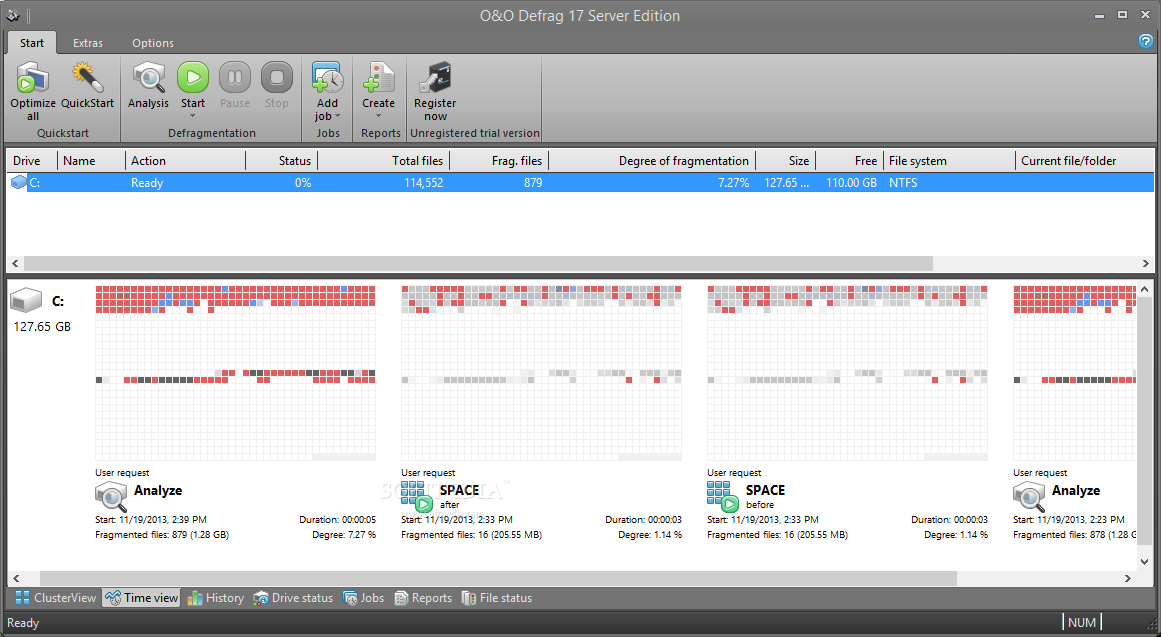Image resolution: width=1161 pixels, height=637 pixels.
Task: Click the NUM status bar indicator
Action: (x=1082, y=622)
